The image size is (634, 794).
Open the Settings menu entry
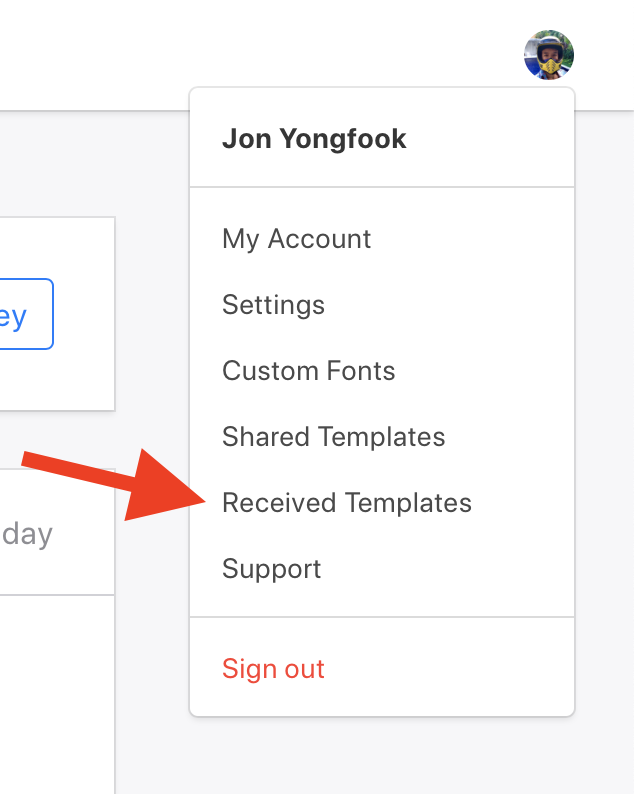tap(273, 305)
